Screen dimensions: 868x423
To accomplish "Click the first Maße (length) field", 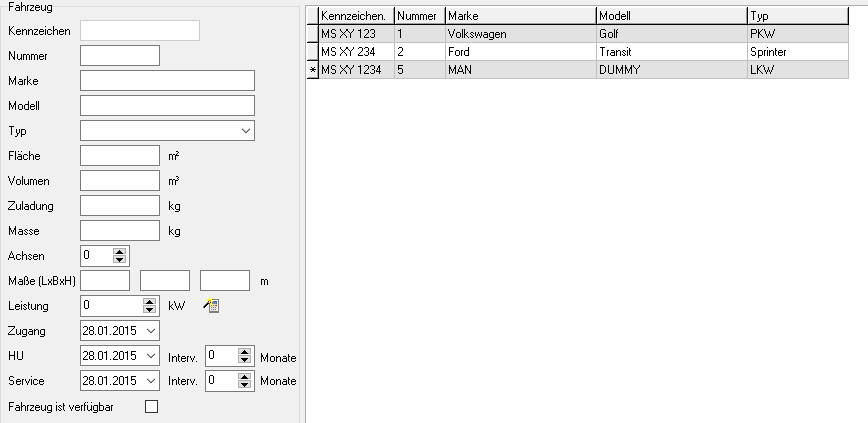I will point(105,281).
